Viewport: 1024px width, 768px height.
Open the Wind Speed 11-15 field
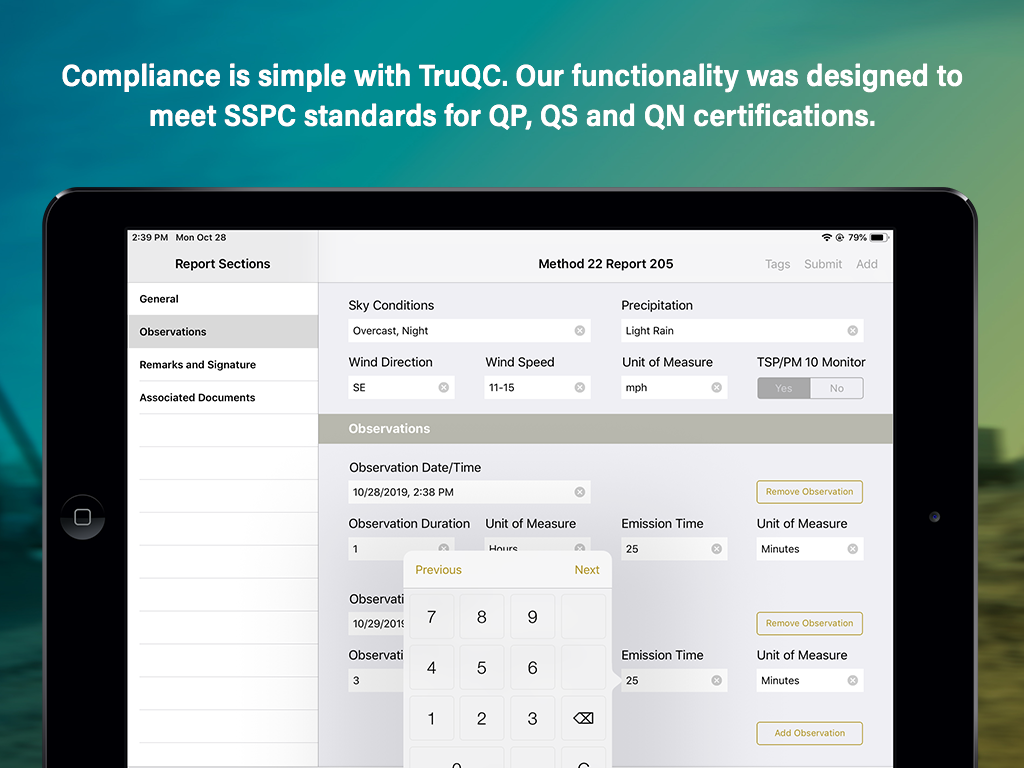537,387
